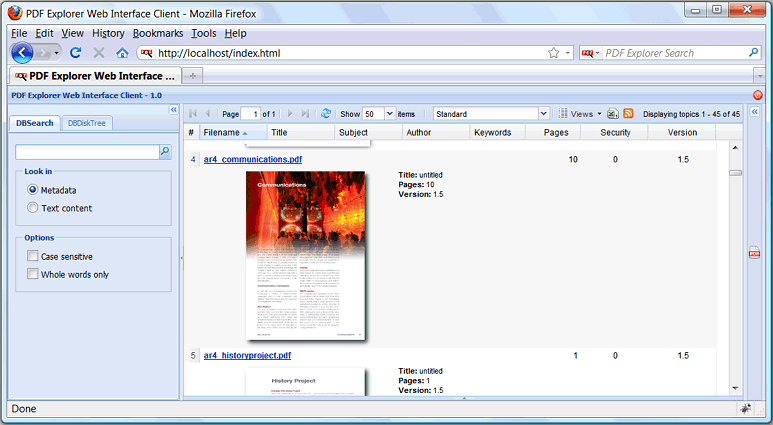Open a new browser tab with the plus button
773x425 pixels.
click(193, 76)
